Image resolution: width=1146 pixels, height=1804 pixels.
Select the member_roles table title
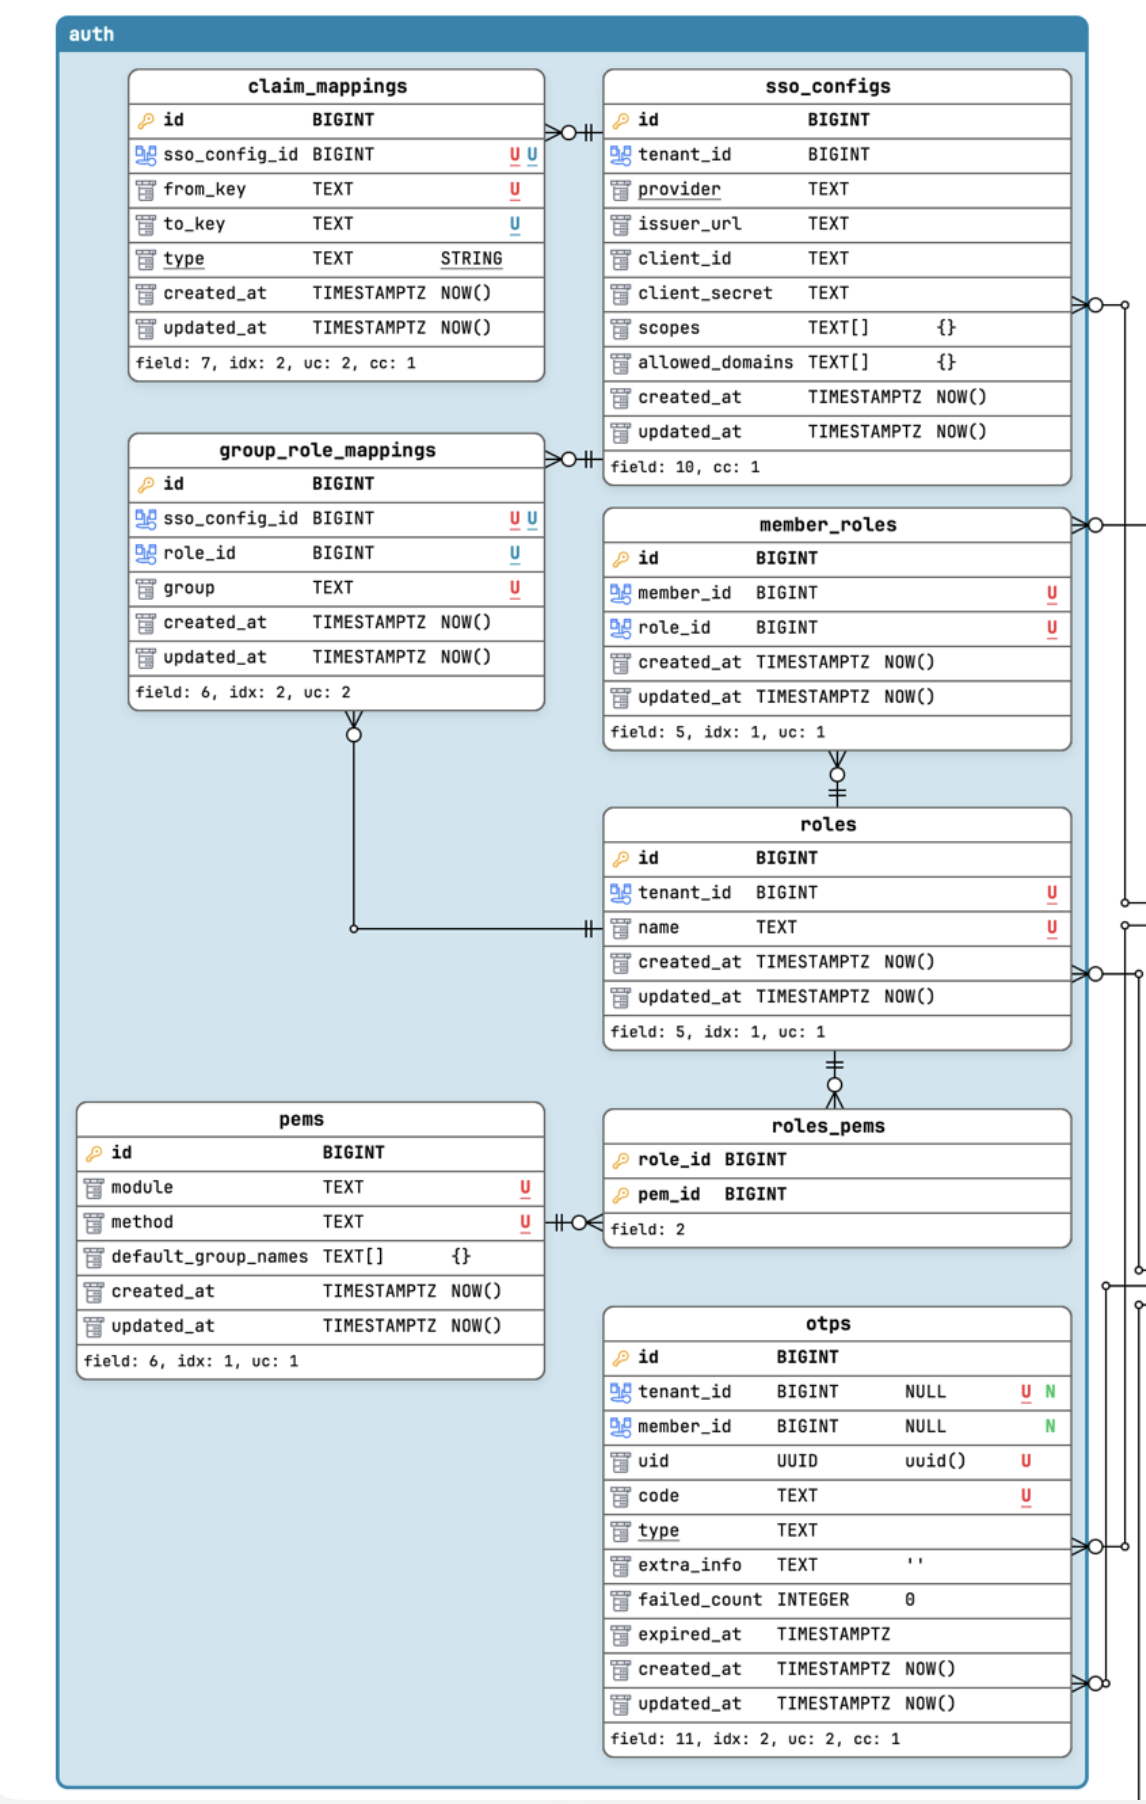(828, 525)
